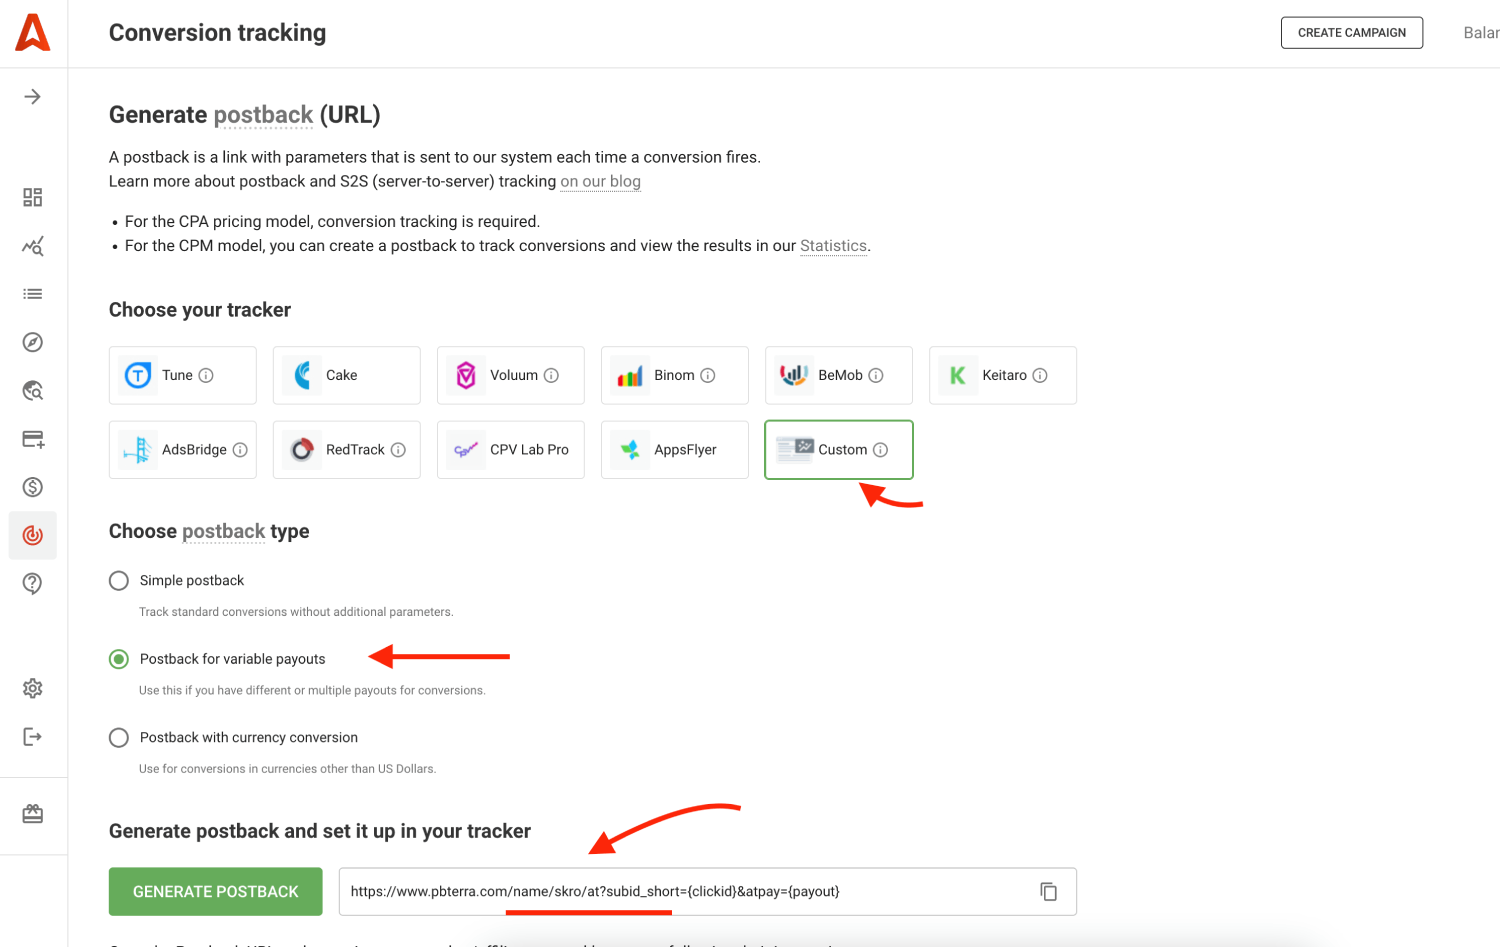Choose the Keitaro tracker card
1500x947 pixels.
(x=1003, y=375)
